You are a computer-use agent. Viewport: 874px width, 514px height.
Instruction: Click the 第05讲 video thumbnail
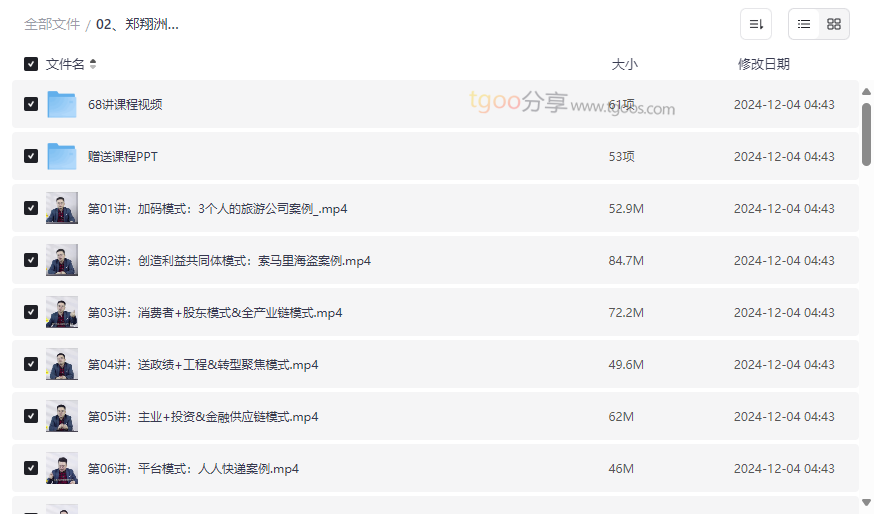tap(61, 416)
